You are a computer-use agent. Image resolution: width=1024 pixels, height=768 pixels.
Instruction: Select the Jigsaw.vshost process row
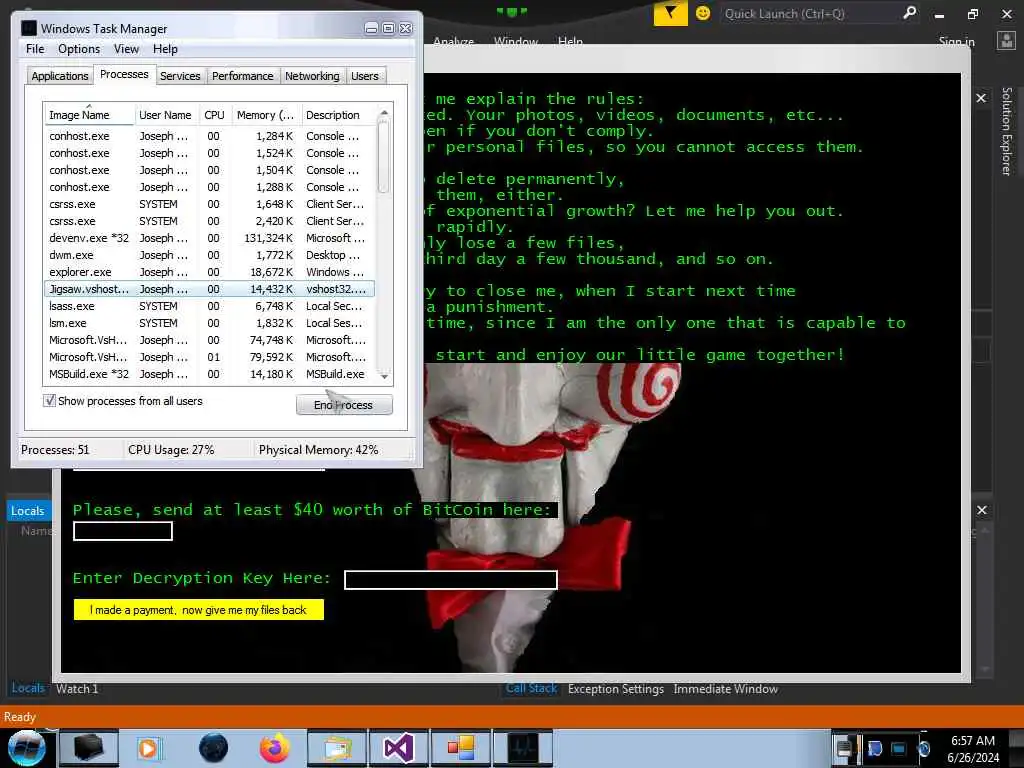pos(209,289)
